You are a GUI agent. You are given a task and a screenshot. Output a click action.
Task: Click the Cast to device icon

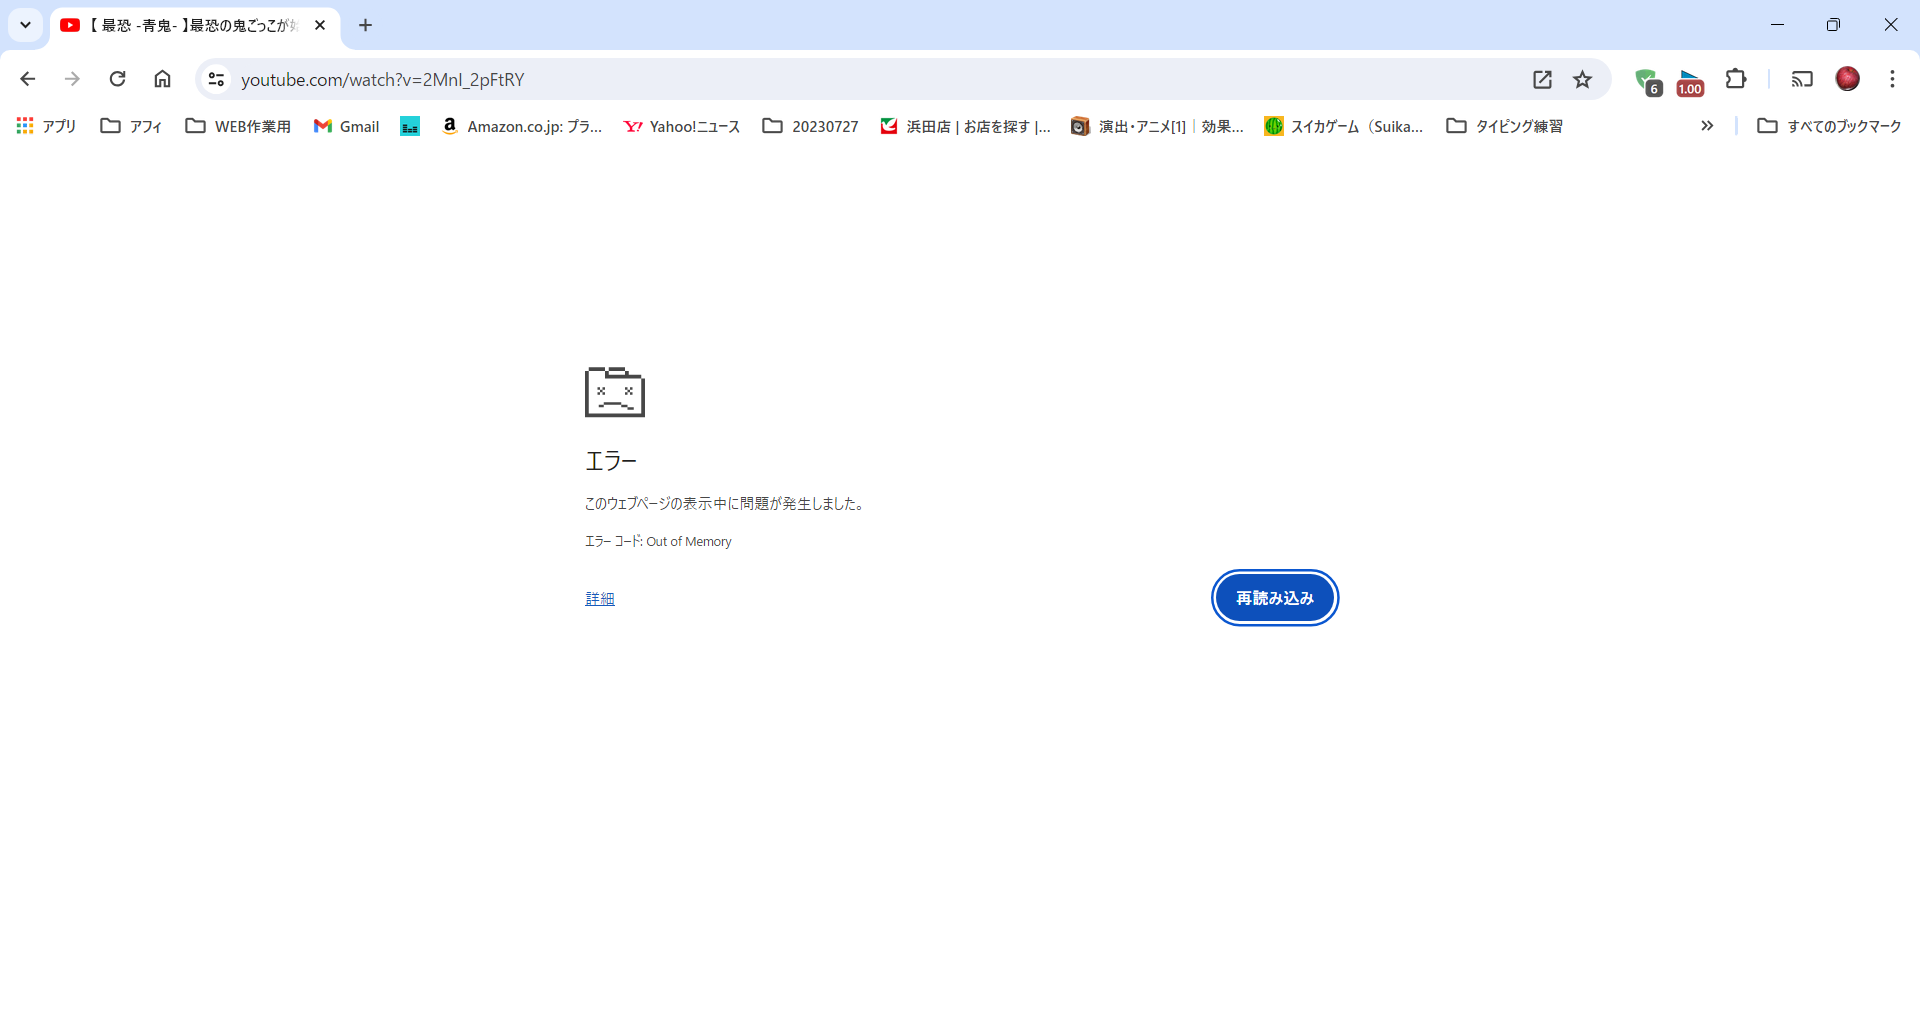1803,79
